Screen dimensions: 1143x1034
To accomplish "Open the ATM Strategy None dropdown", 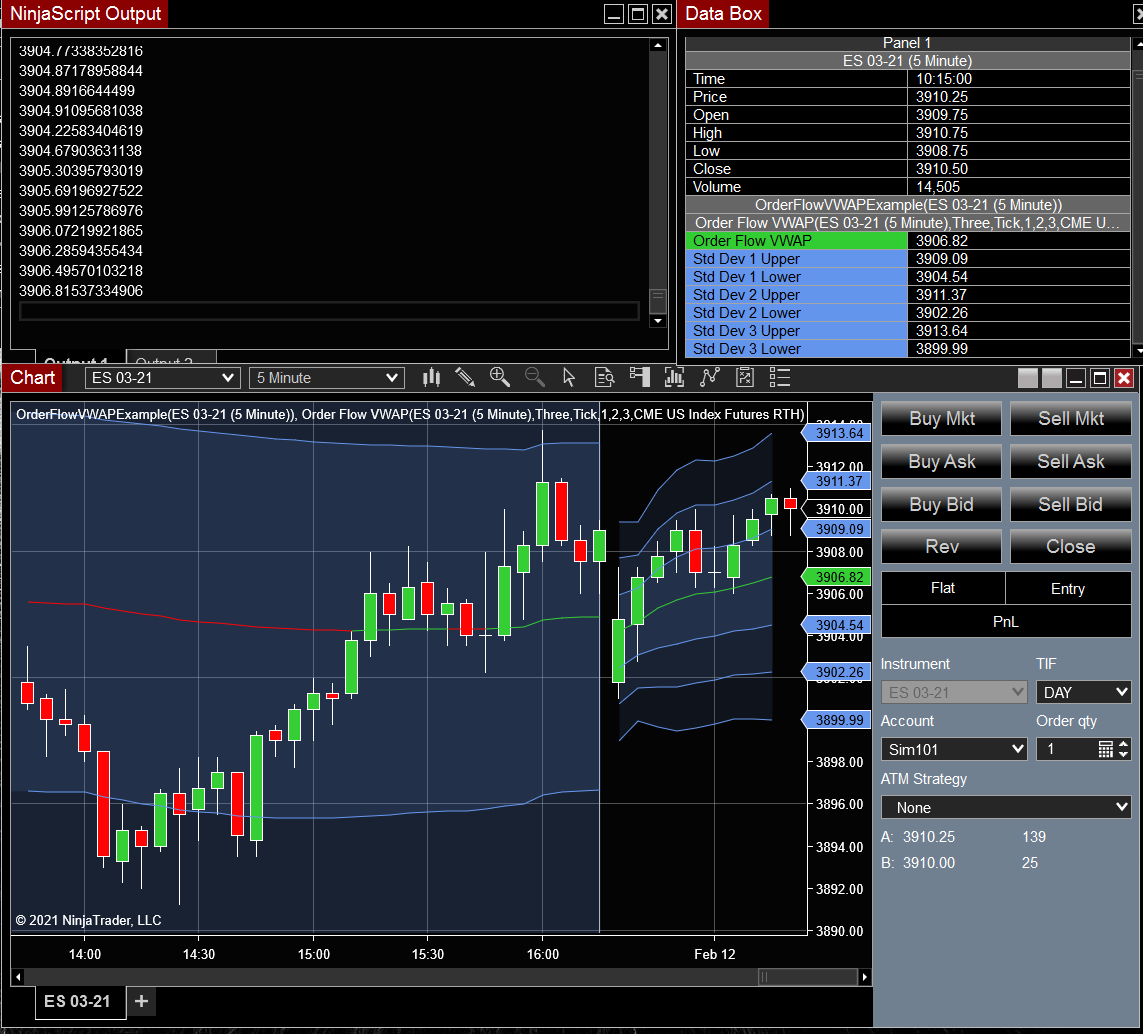I will tap(1006, 807).
